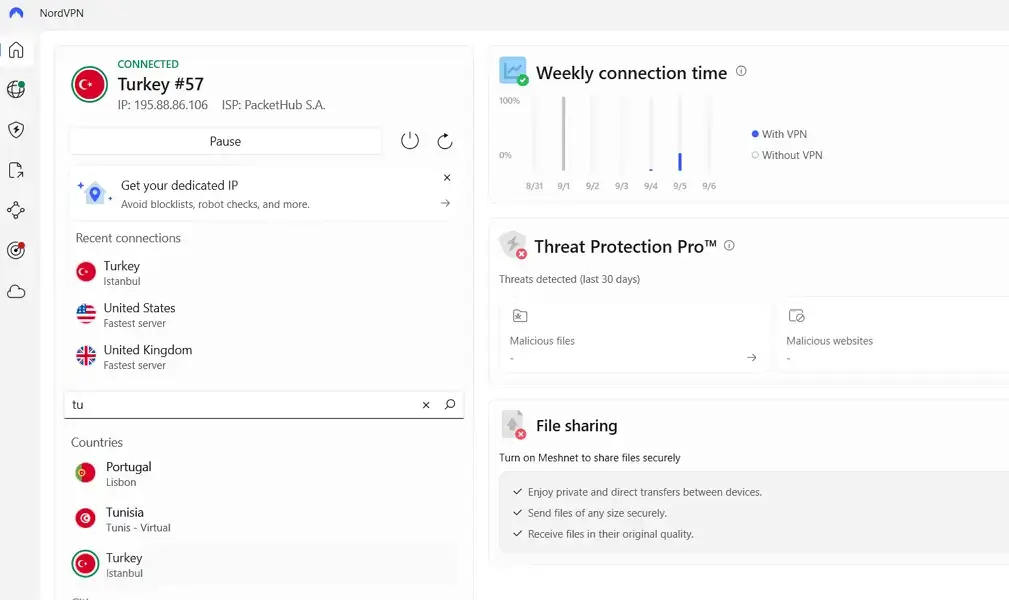Reconnect using the refresh icon
The height and width of the screenshot is (600, 1009).
click(445, 141)
